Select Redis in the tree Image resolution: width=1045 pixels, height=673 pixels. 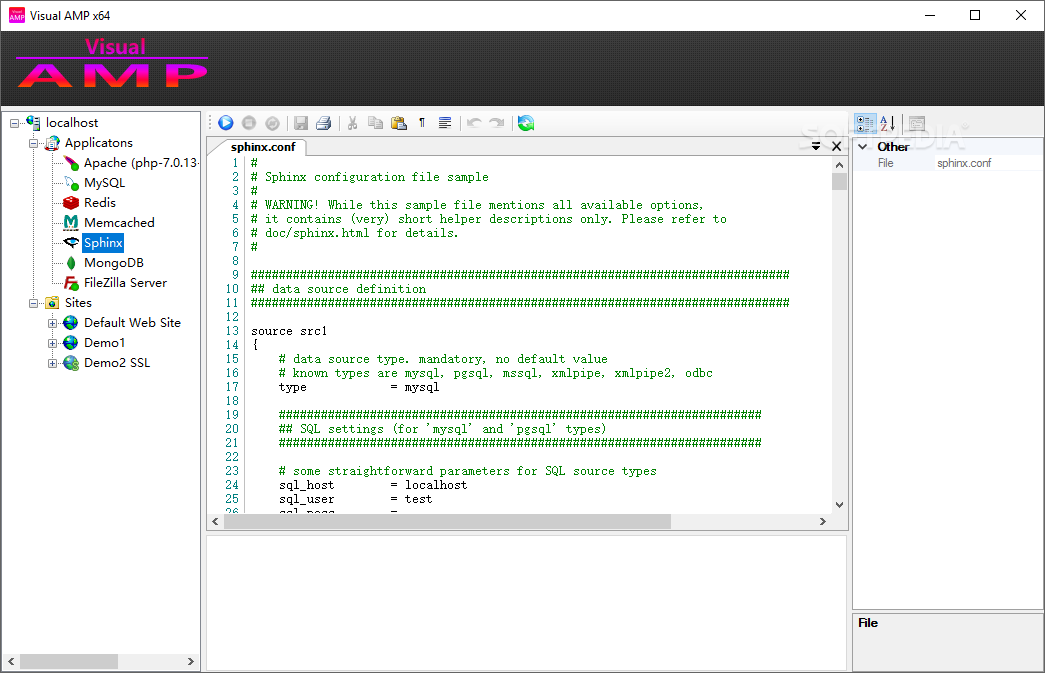coord(99,203)
